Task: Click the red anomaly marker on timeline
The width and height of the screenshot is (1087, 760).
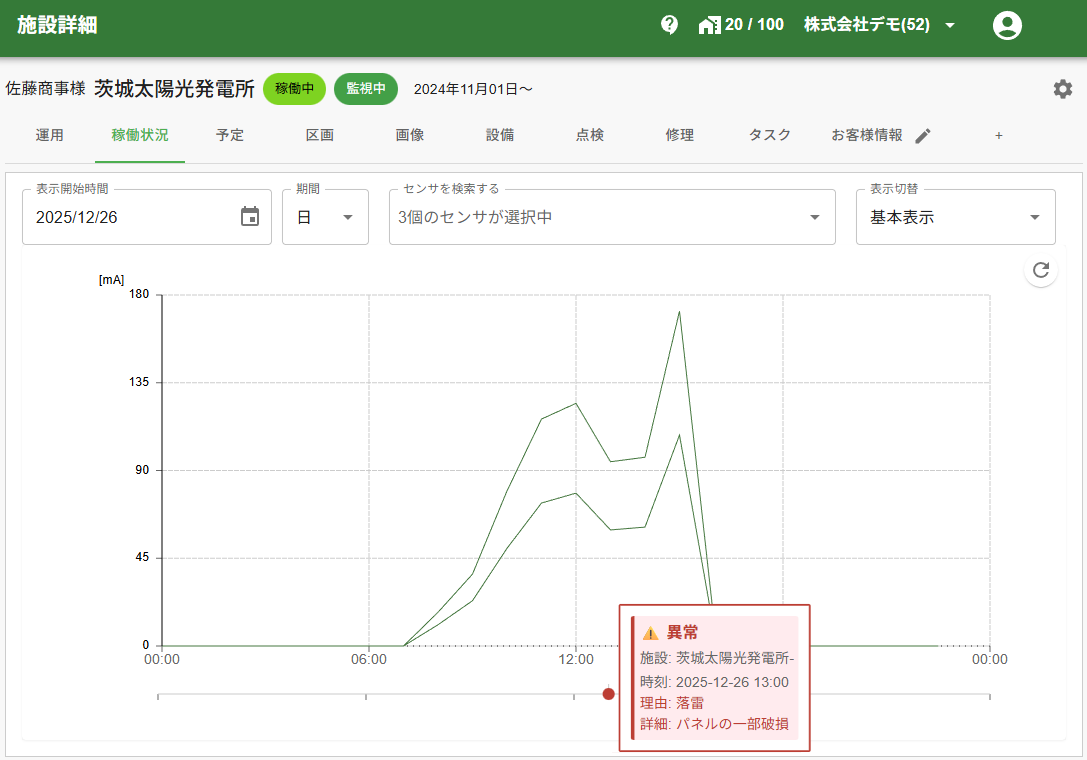Action: tap(608, 694)
